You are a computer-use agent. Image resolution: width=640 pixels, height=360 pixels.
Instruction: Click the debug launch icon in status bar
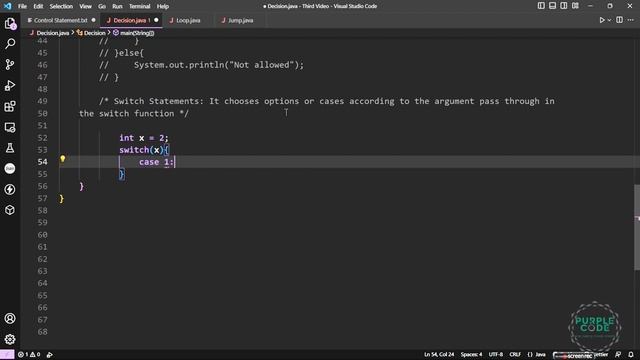[x=49, y=354]
